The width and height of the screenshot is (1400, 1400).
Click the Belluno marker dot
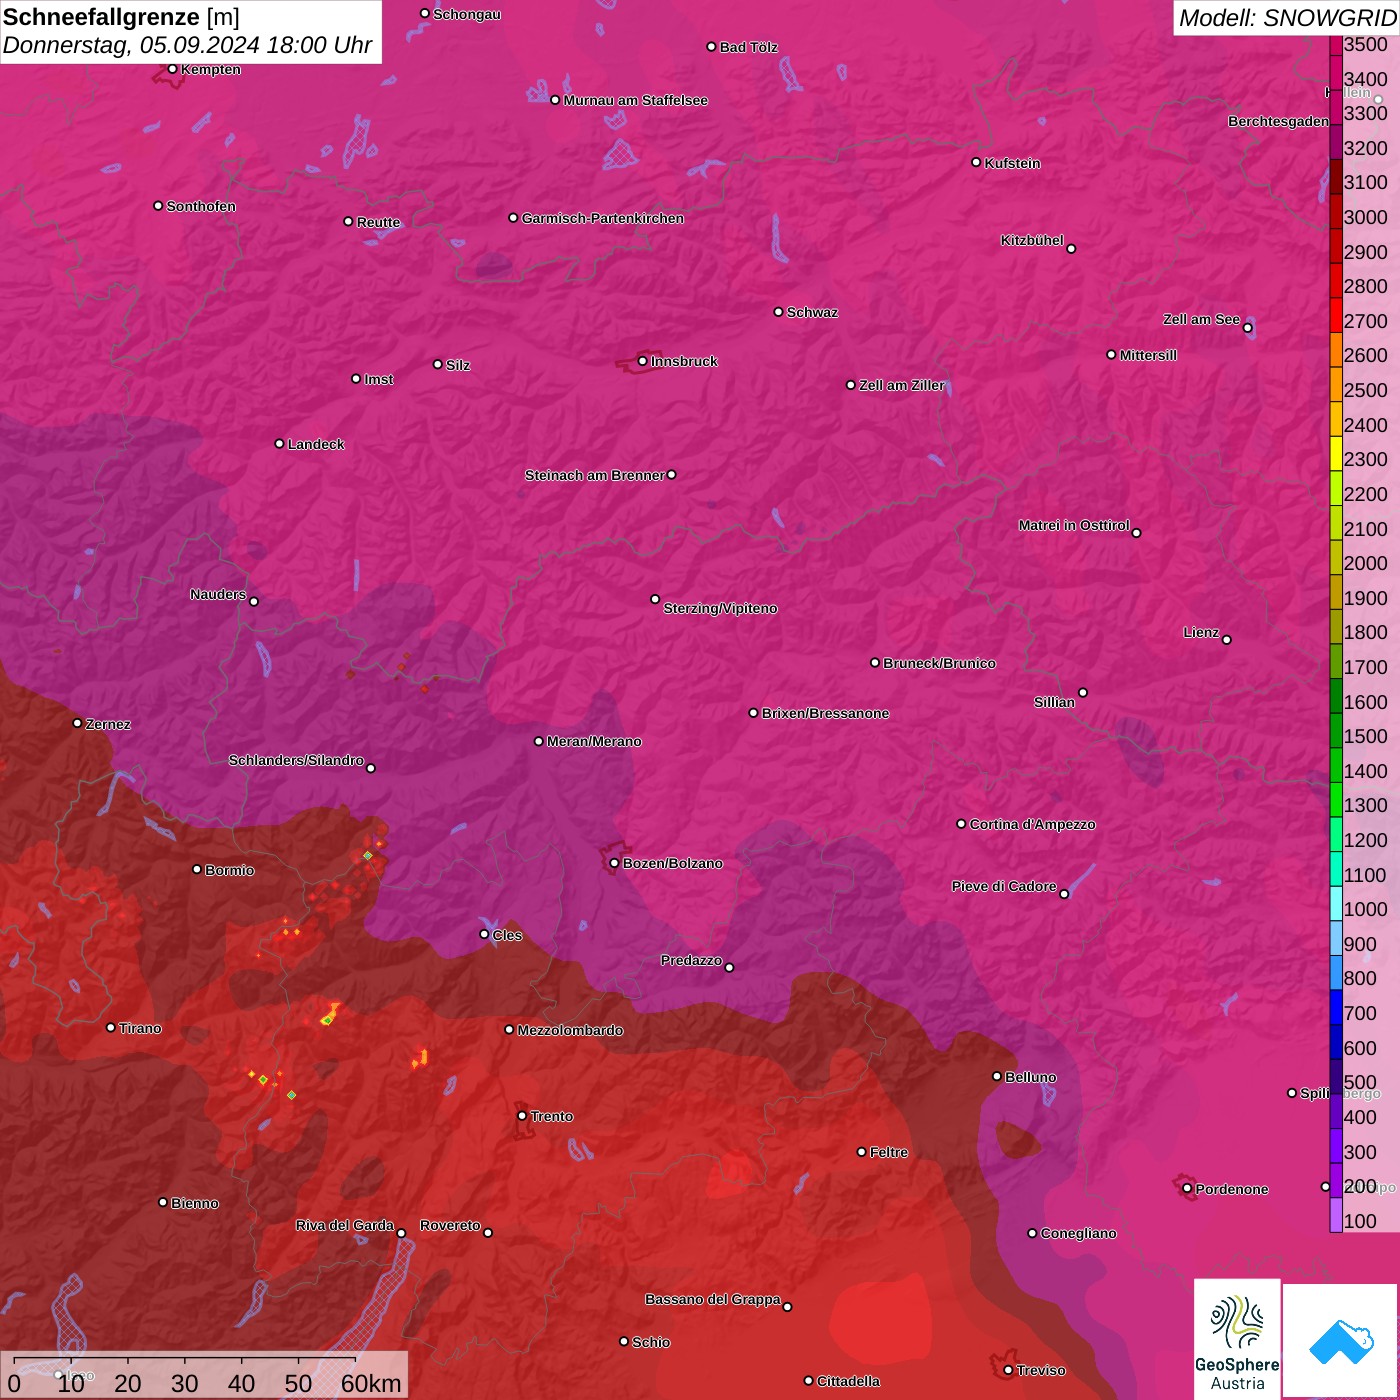pyautogui.click(x=996, y=1076)
